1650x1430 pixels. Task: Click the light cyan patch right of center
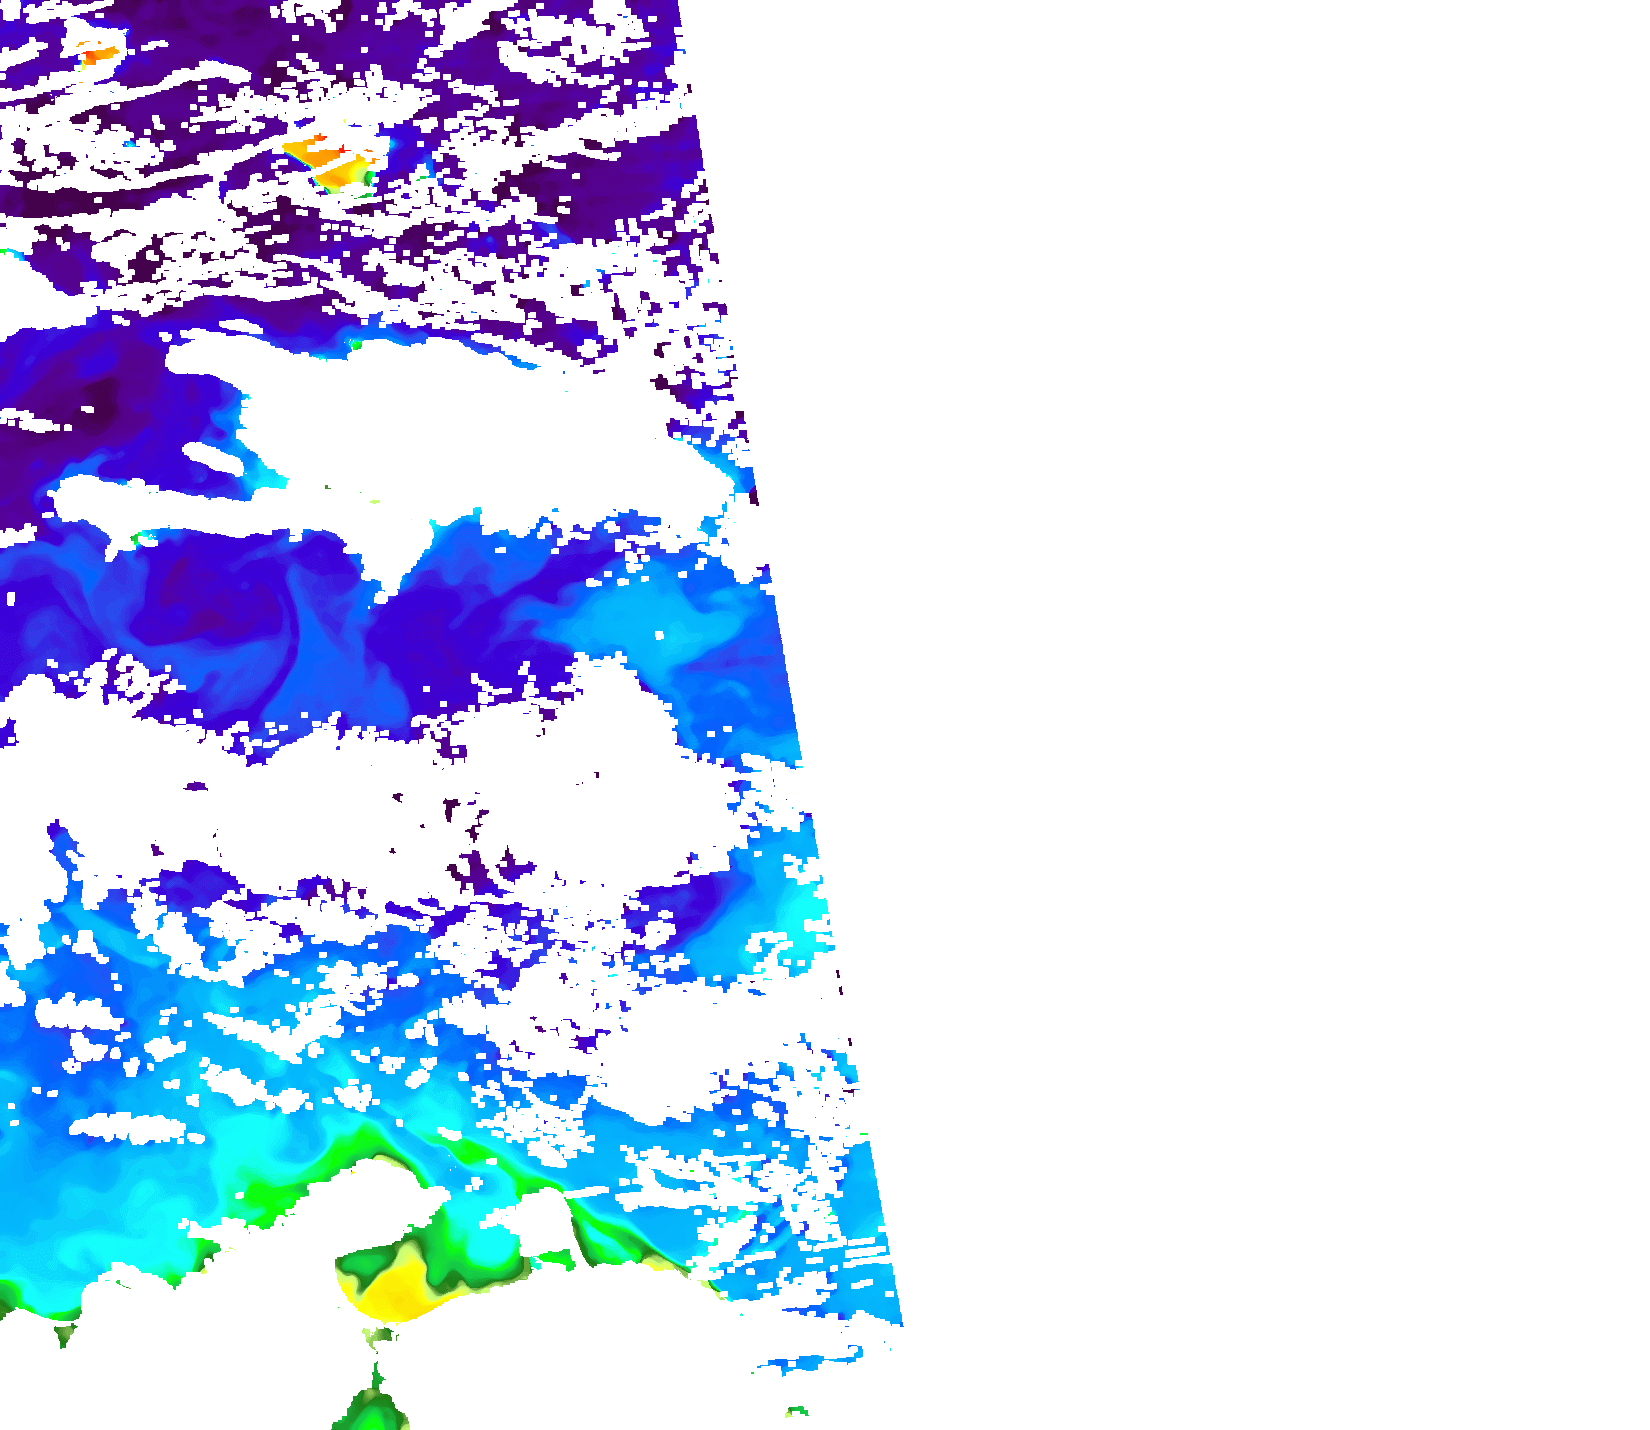click(650, 620)
